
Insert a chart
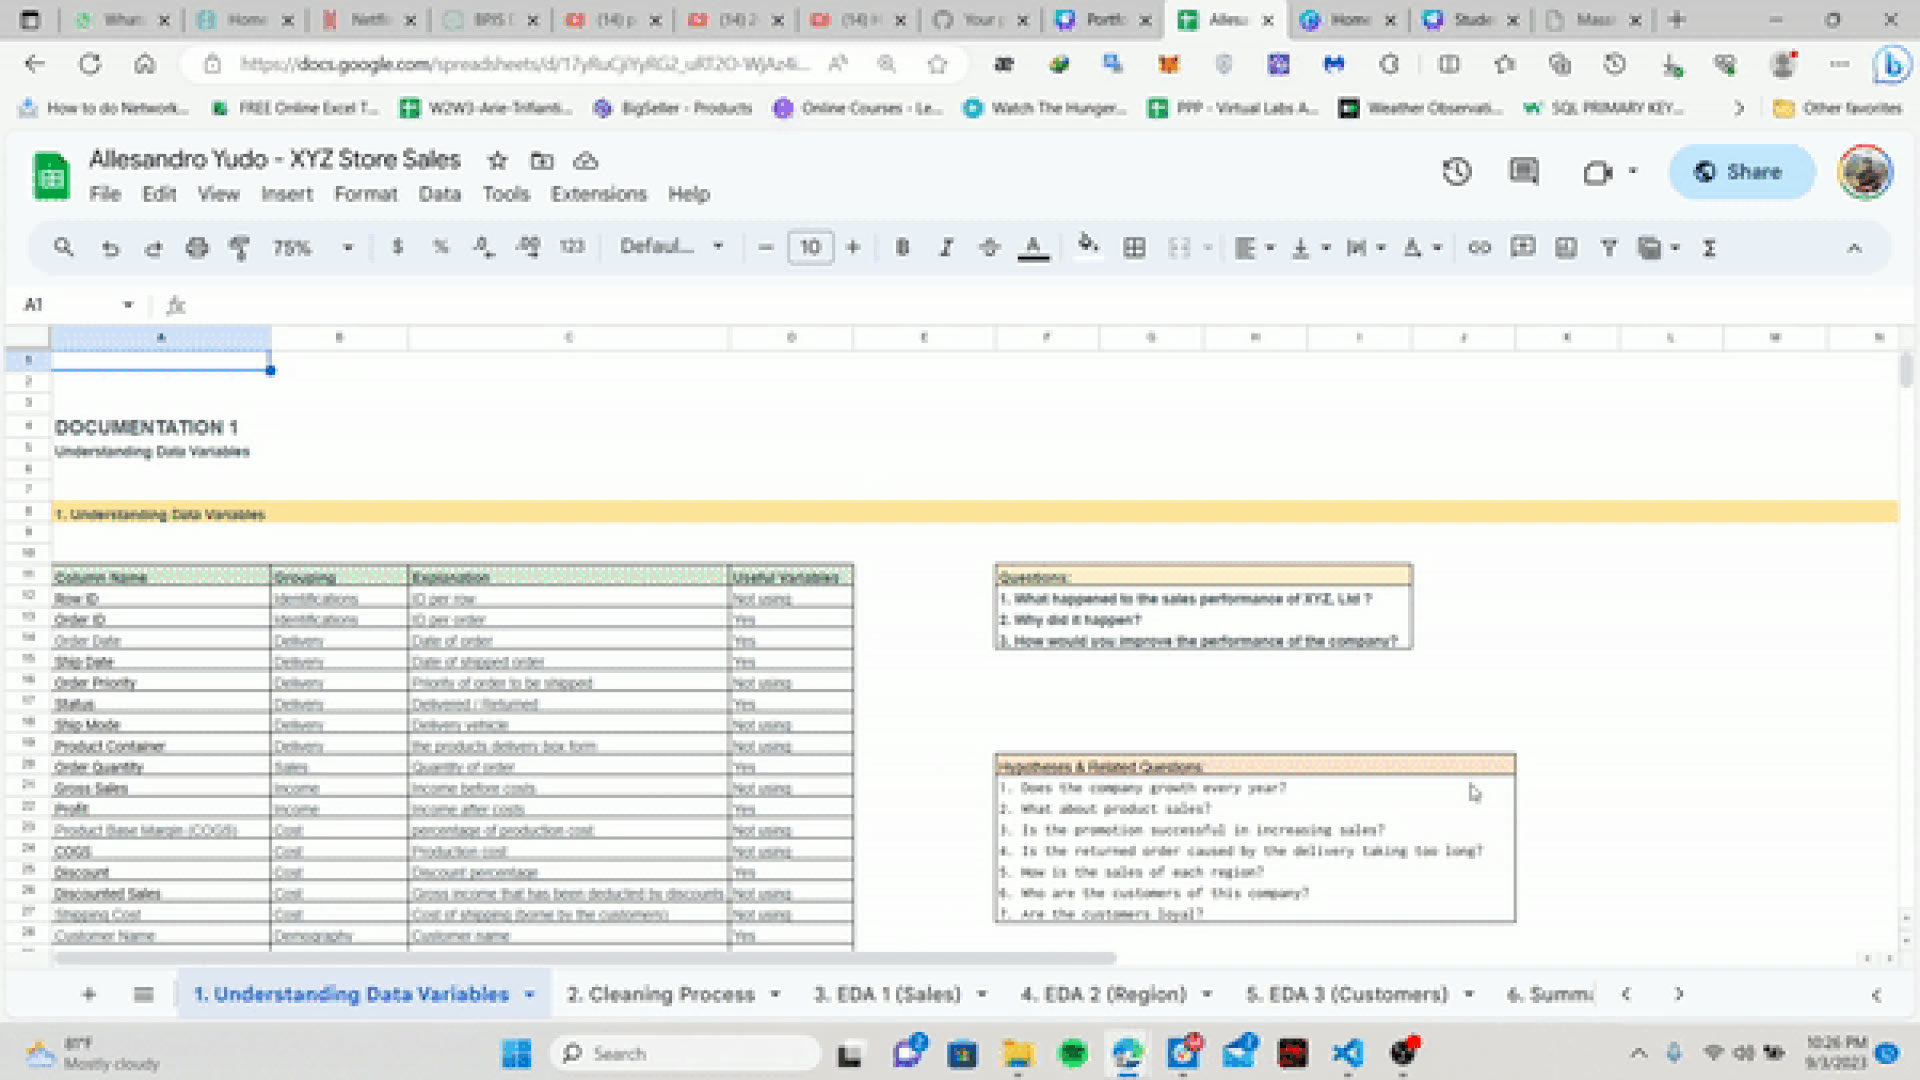pyautogui.click(x=1566, y=247)
